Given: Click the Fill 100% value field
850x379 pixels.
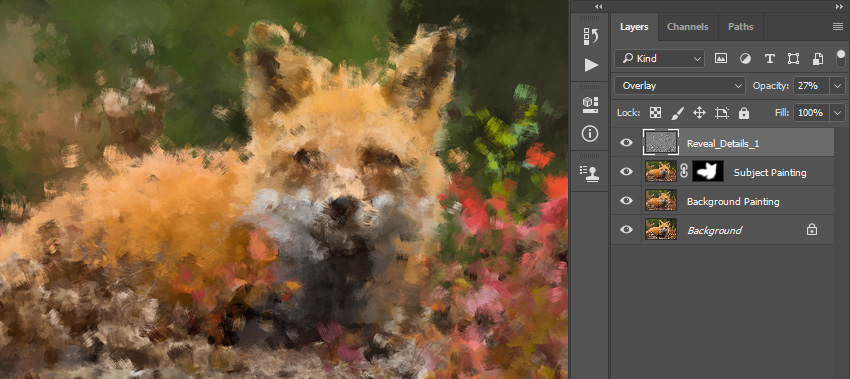Looking at the screenshot, I should (x=812, y=113).
